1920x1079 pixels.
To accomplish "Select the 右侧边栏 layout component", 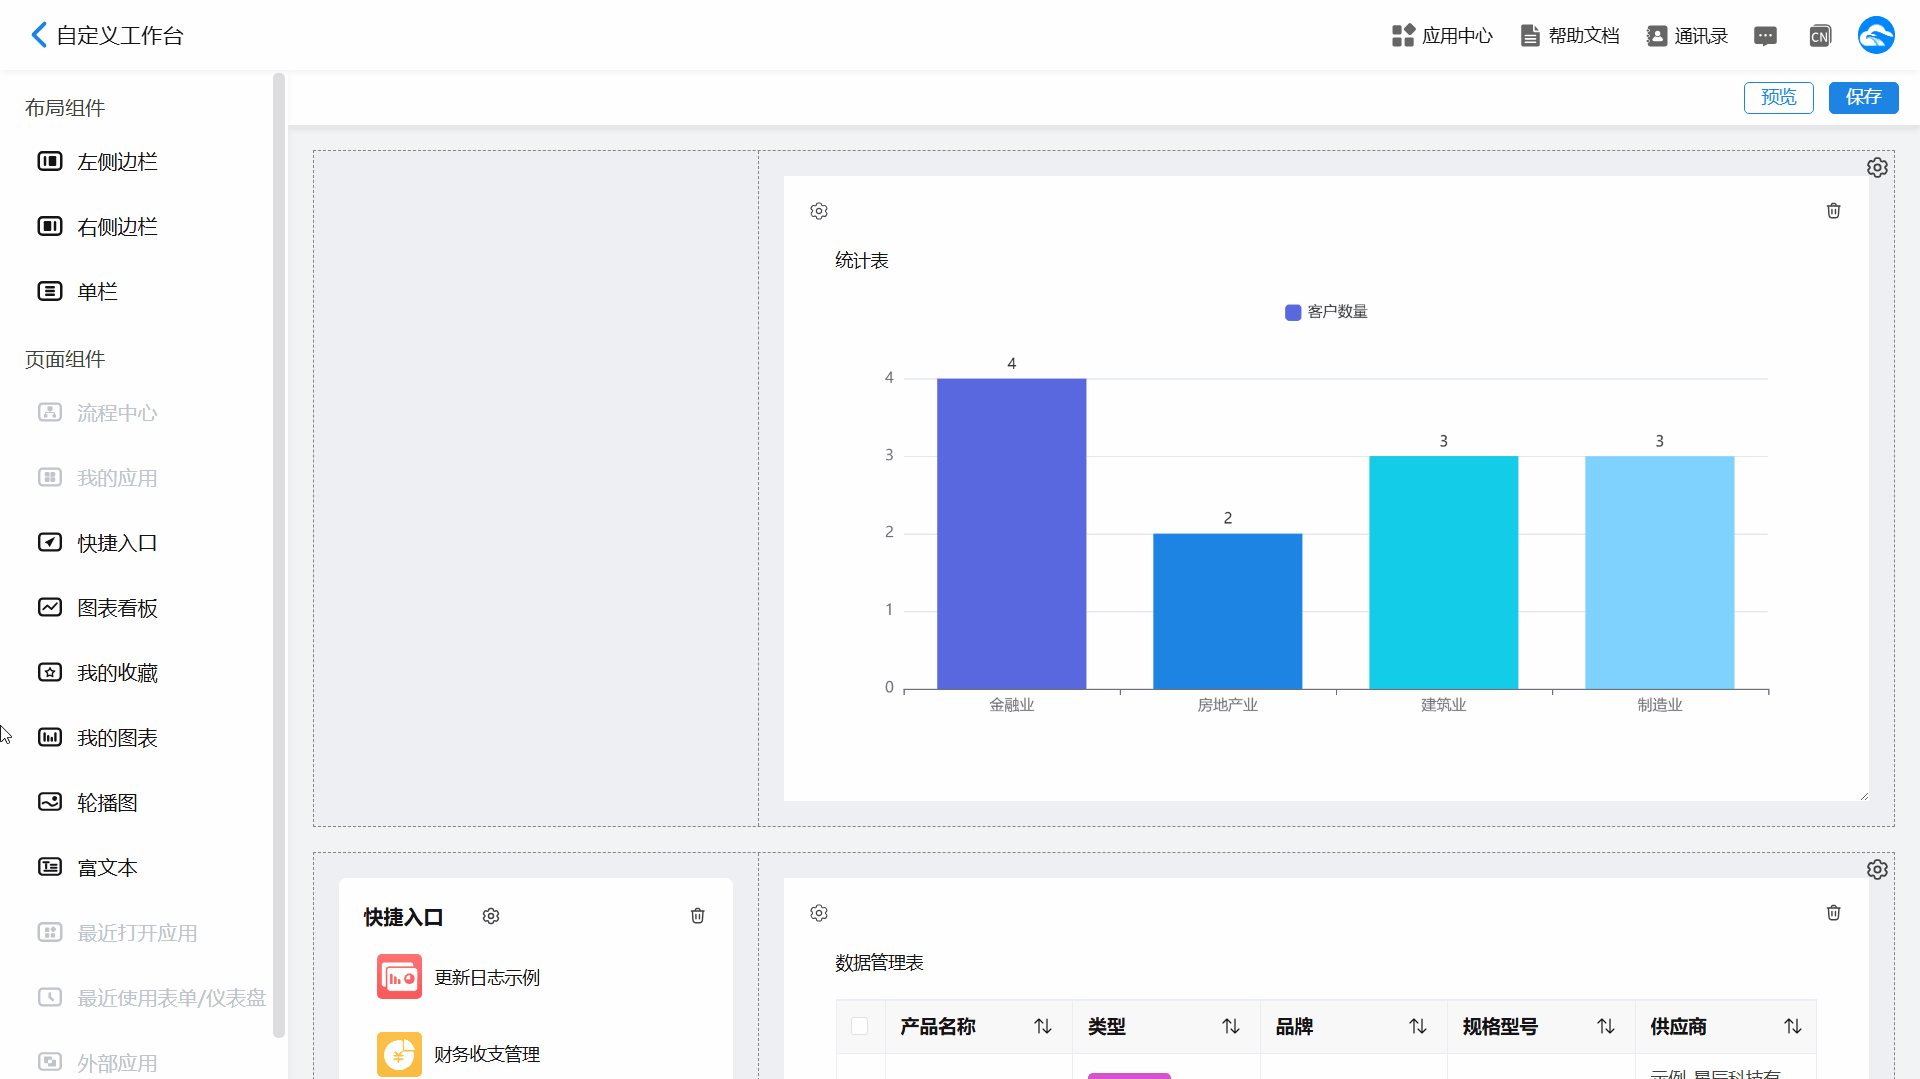I will pos(98,227).
